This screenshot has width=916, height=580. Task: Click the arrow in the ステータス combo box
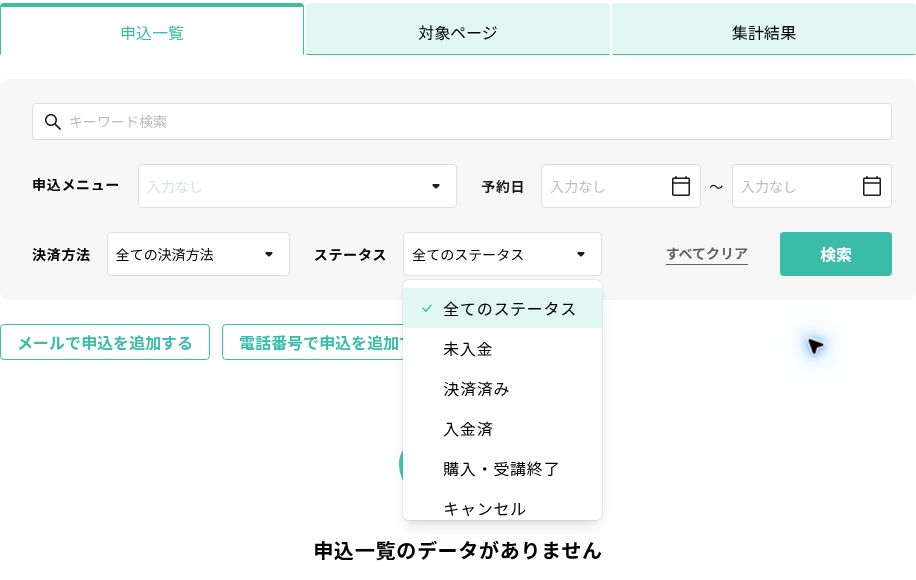click(581, 254)
